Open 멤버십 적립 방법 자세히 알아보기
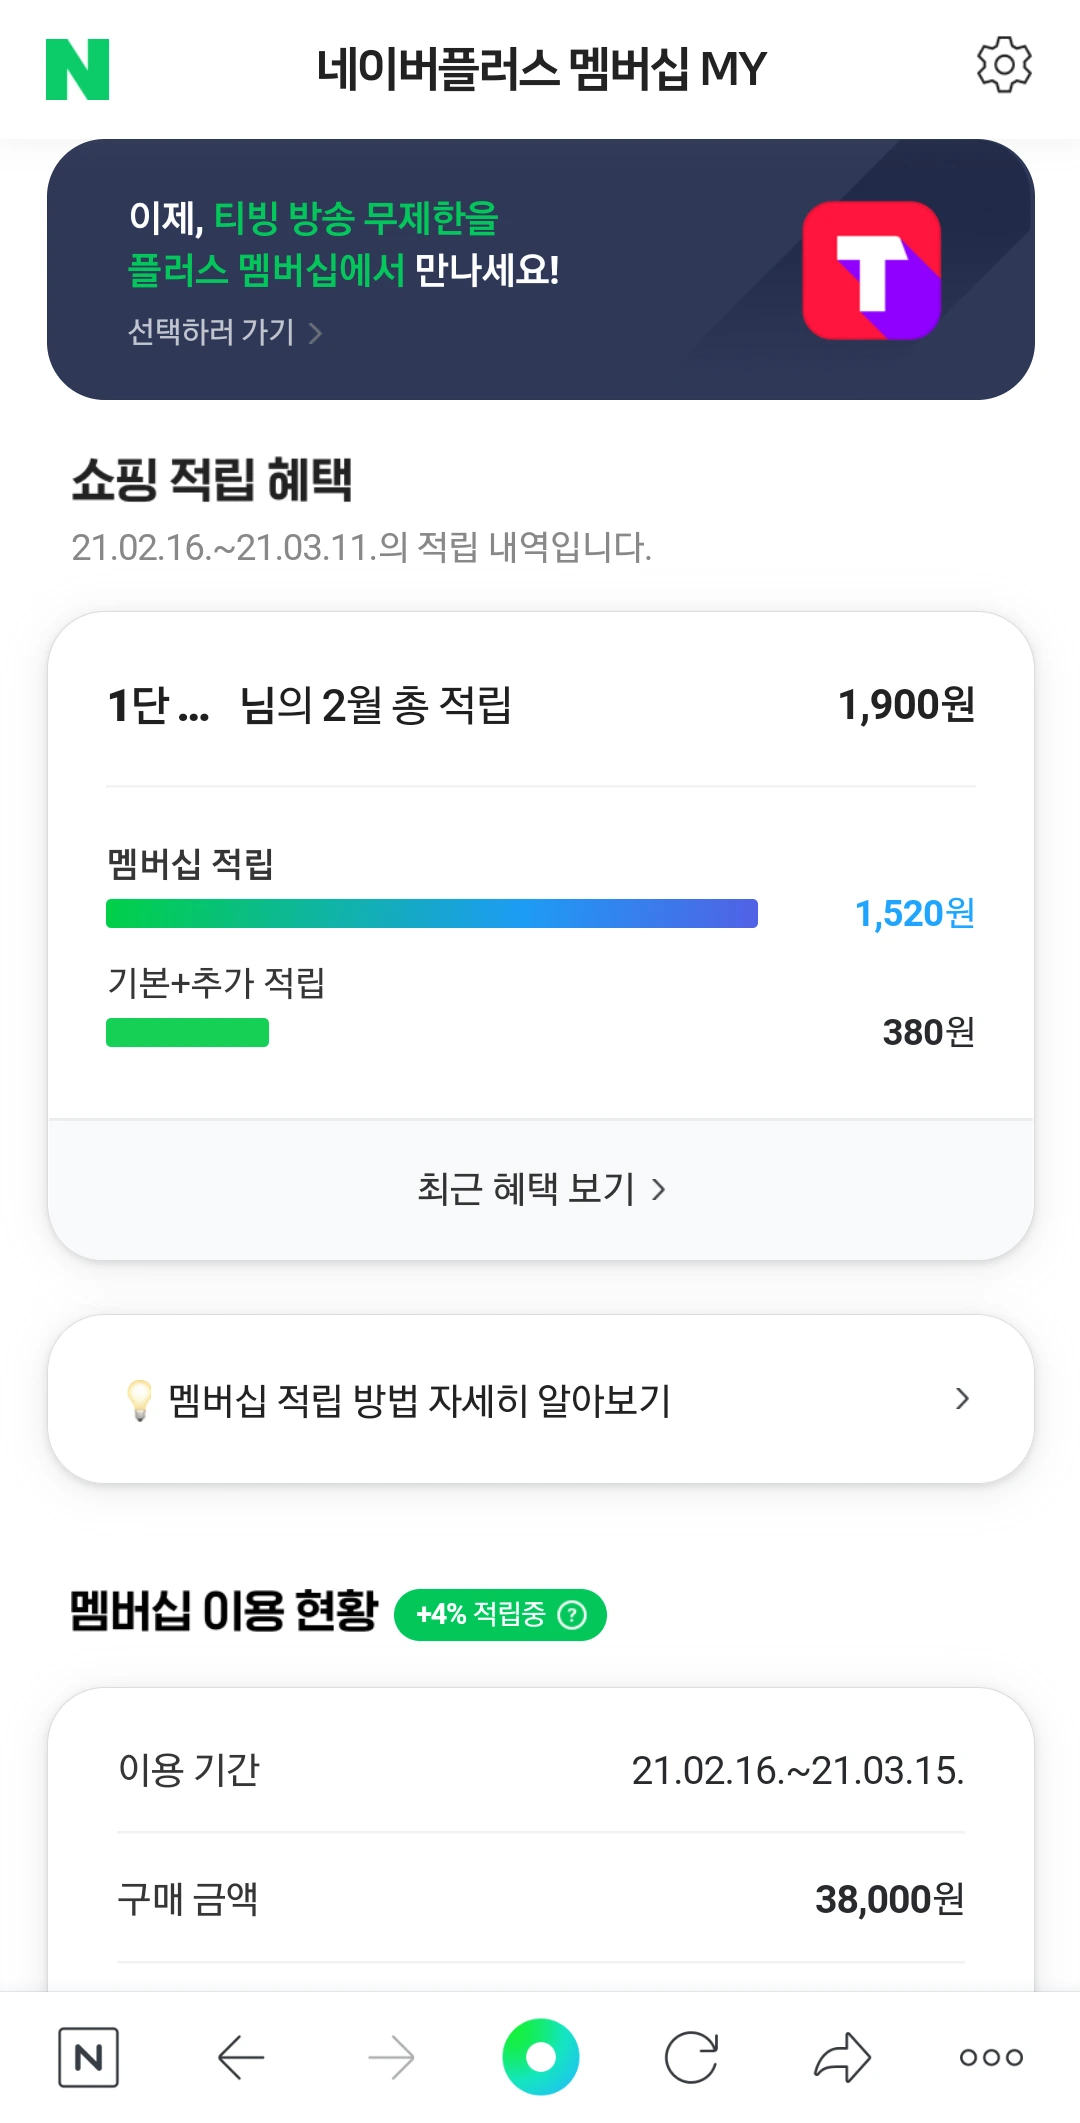The image size is (1080, 2123). [420, 1400]
